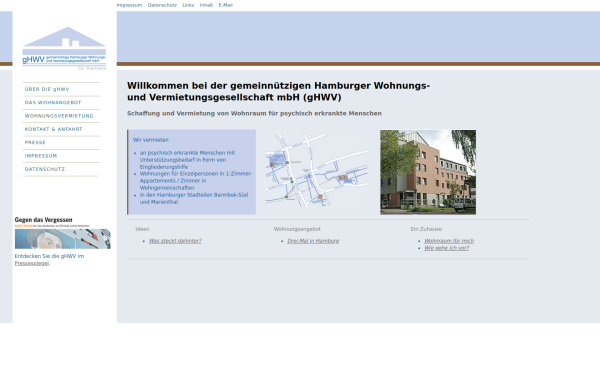Click the Zur Startseite text under logo
Image resolution: width=600 pixels, height=375 pixels.
click(92, 68)
